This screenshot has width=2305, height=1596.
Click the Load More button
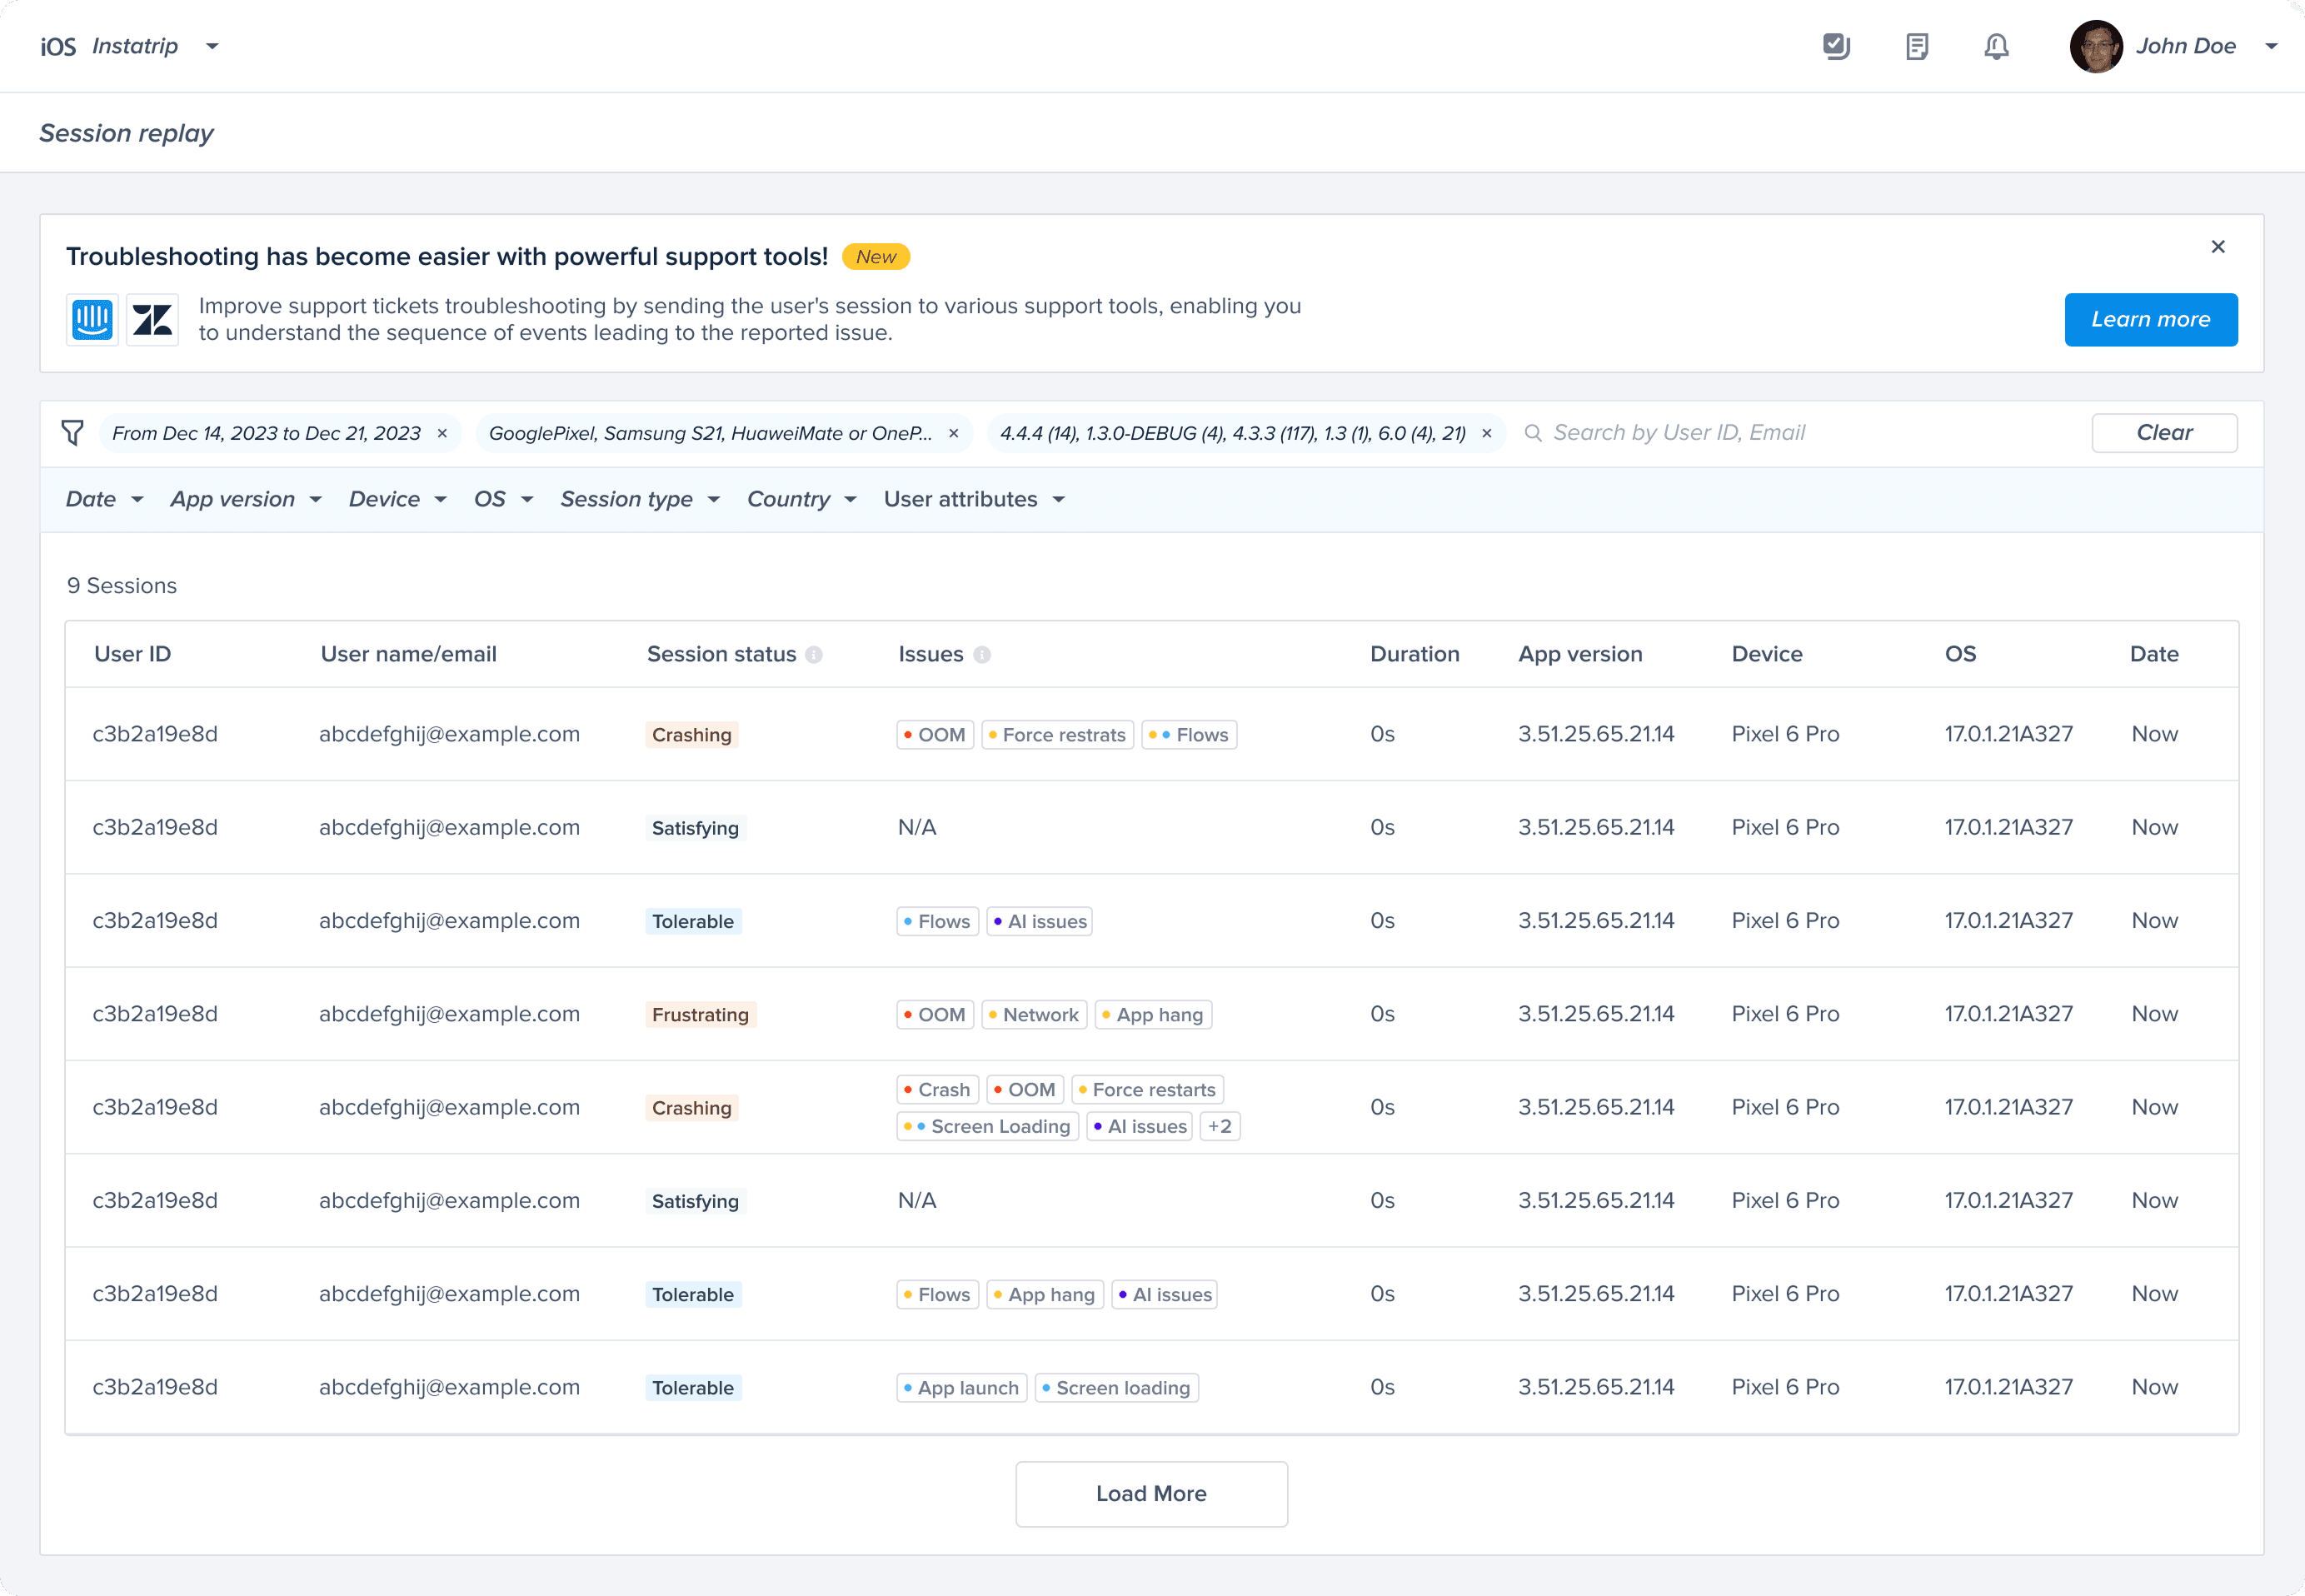[1151, 1494]
